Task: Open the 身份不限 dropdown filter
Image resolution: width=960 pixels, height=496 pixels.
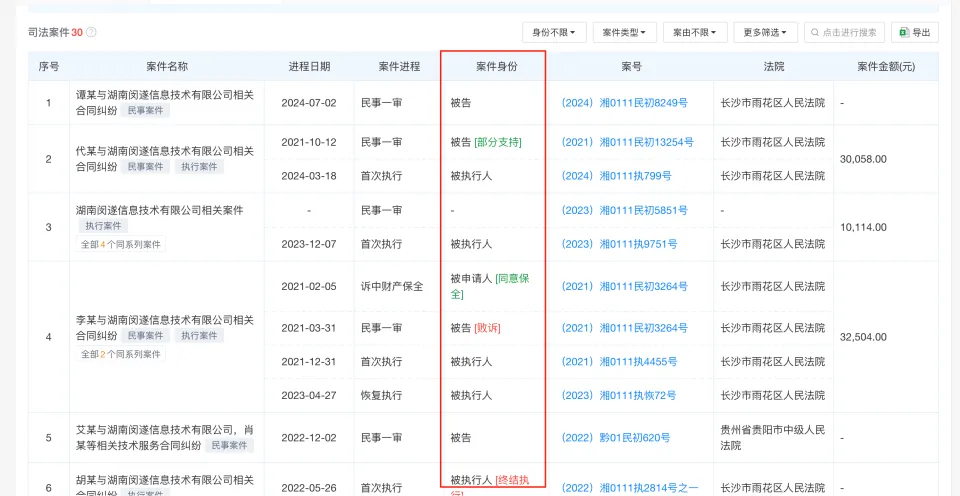Action: tap(554, 32)
